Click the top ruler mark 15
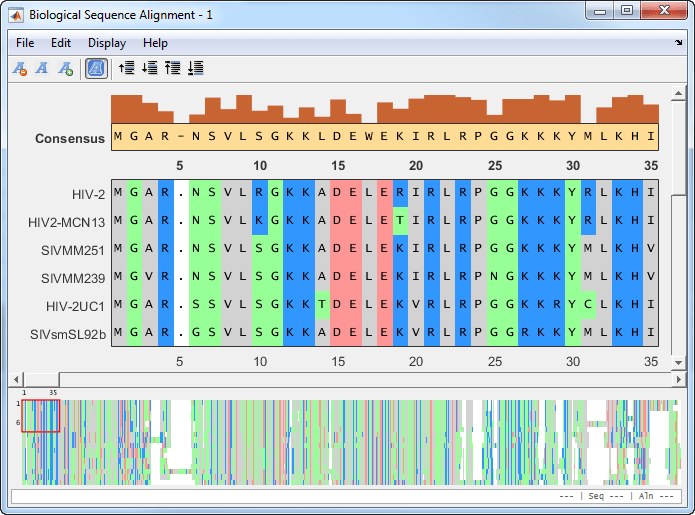 (338, 166)
